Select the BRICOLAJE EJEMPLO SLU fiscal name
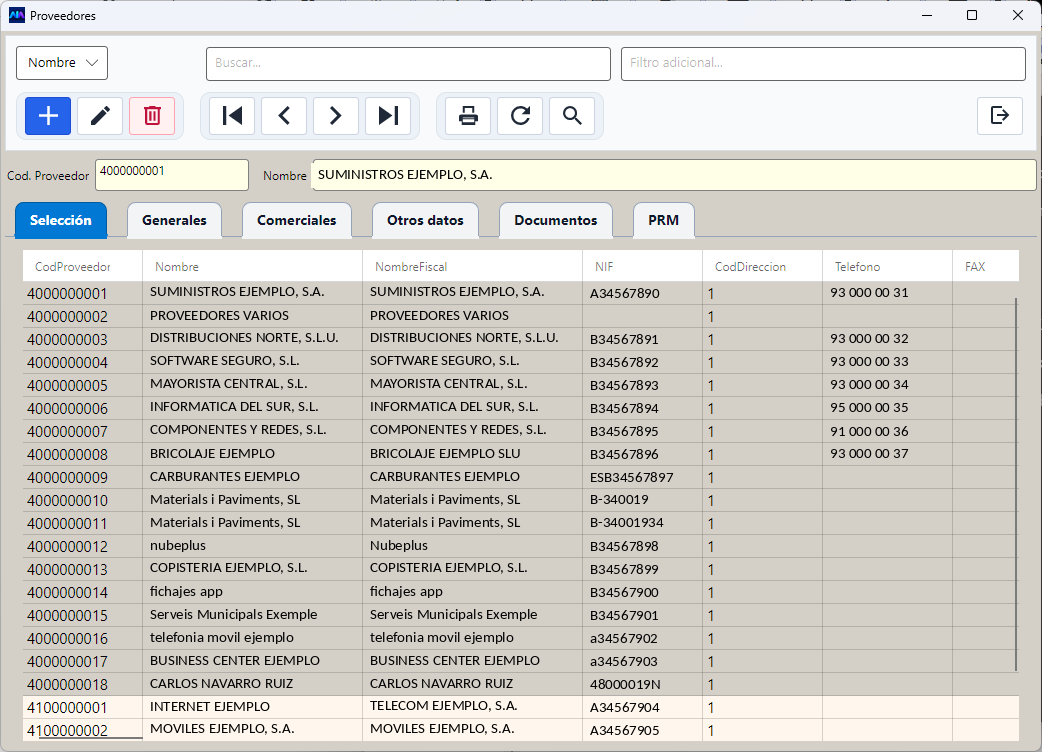 pos(472,454)
